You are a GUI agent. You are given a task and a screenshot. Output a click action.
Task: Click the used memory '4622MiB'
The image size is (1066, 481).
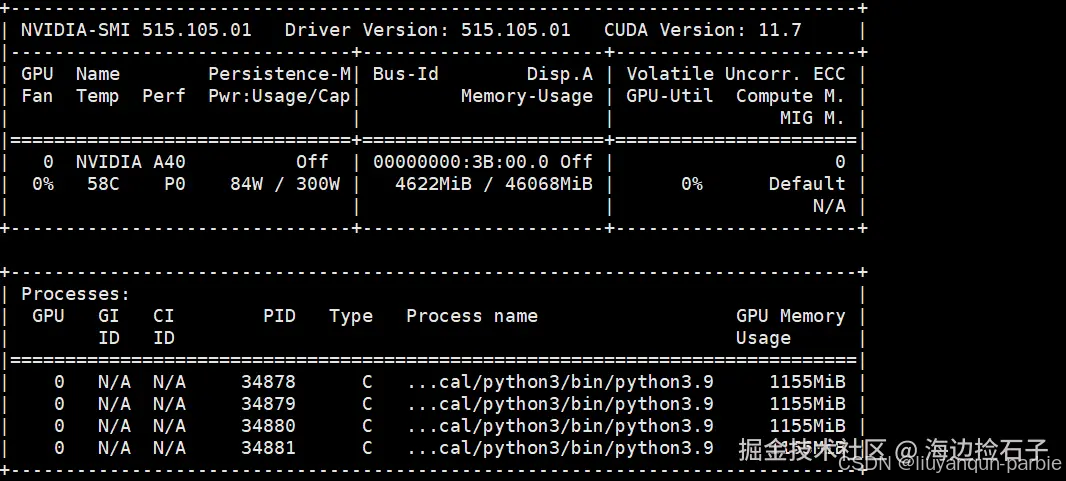click(433, 184)
